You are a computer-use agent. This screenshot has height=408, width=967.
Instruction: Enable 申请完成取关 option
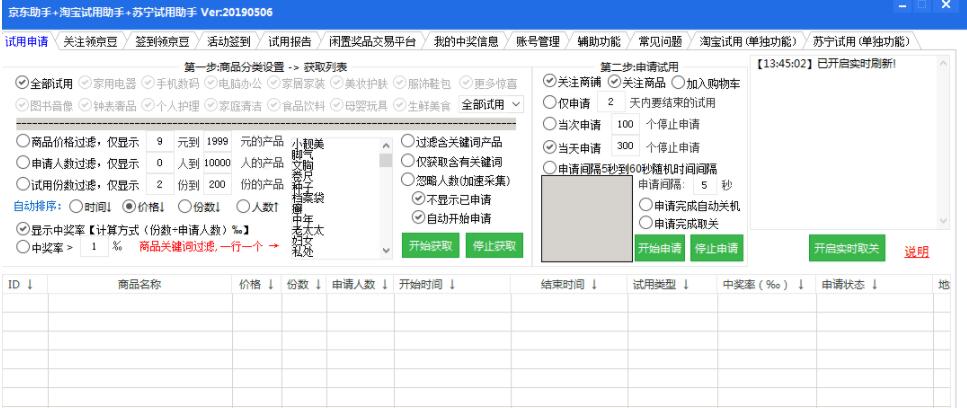679,222
